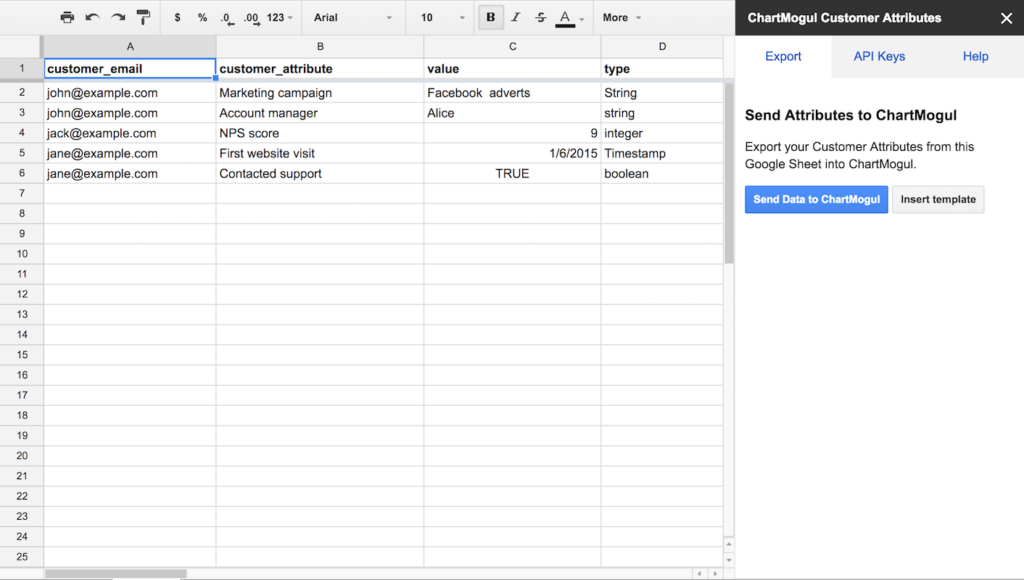The width and height of the screenshot is (1024, 580).
Task: Select cell containing jack@example.com
Action: pyautogui.click(x=130, y=133)
